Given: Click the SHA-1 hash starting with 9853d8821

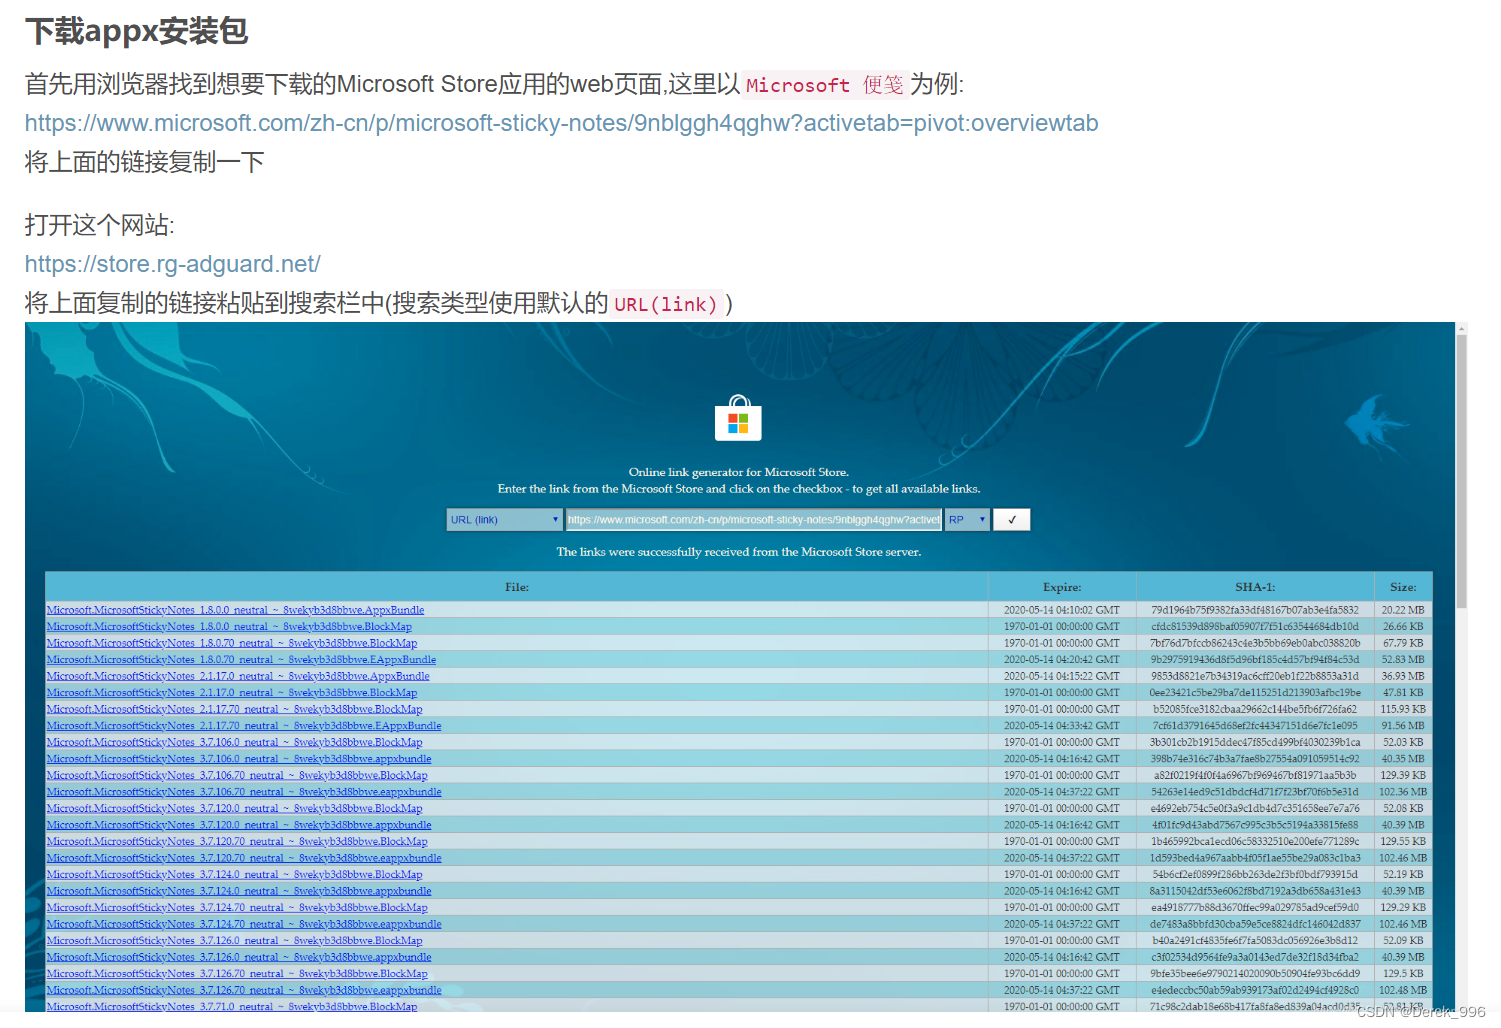Looking at the screenshot, I should (1255, 676).
